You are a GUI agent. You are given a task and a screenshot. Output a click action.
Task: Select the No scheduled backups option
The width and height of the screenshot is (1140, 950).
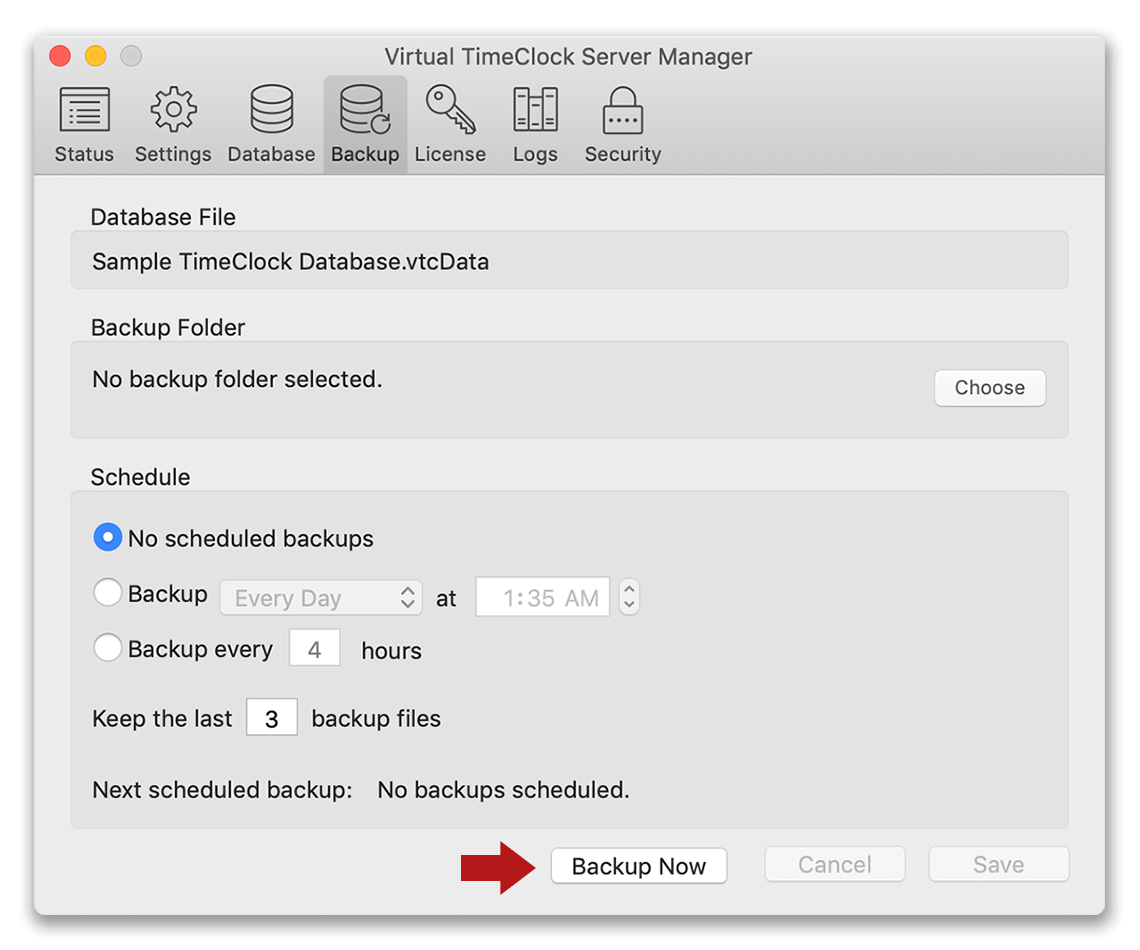tap(107, 537)
